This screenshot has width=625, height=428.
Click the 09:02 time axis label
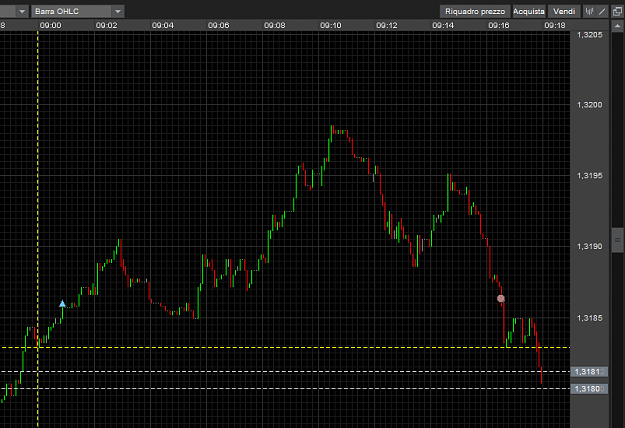pyautogui.click(x=106, y=26)
